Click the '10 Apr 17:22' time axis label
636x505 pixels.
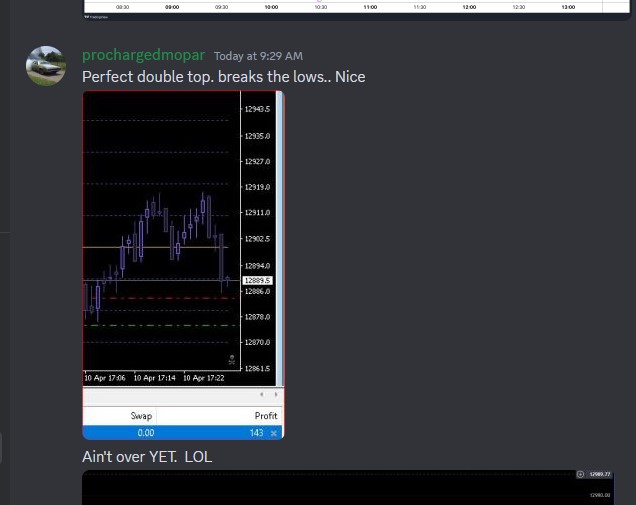click(204, 378)
